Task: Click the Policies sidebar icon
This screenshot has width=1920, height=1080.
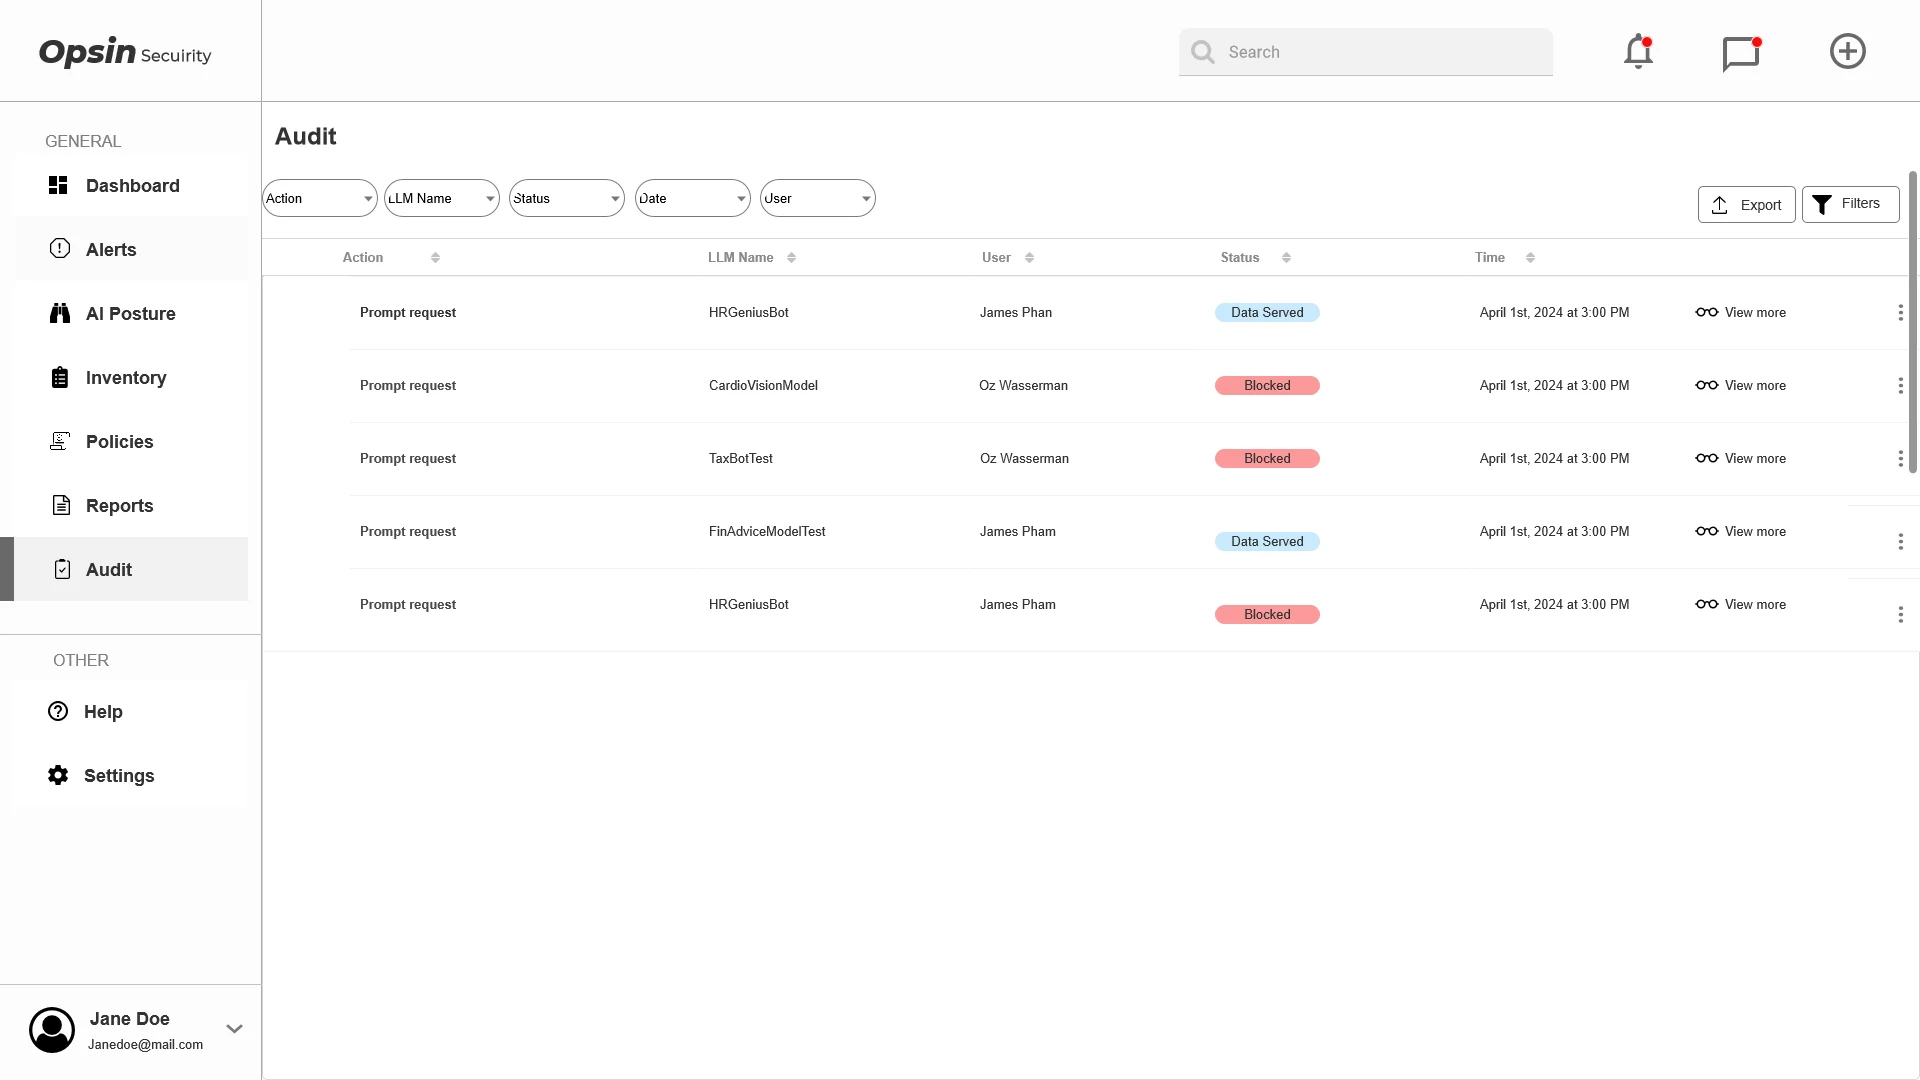Action: click(60, 441)
